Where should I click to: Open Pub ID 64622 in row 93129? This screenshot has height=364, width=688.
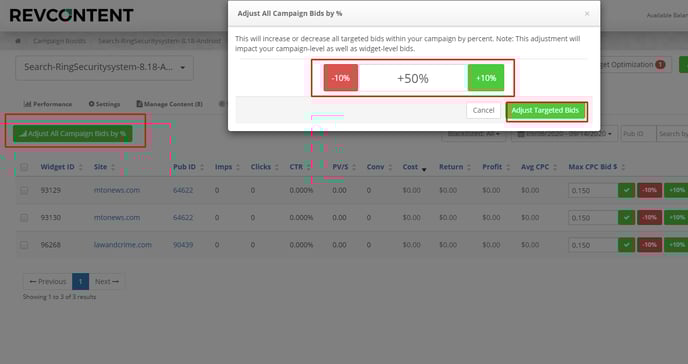click(x=183, y=190)
